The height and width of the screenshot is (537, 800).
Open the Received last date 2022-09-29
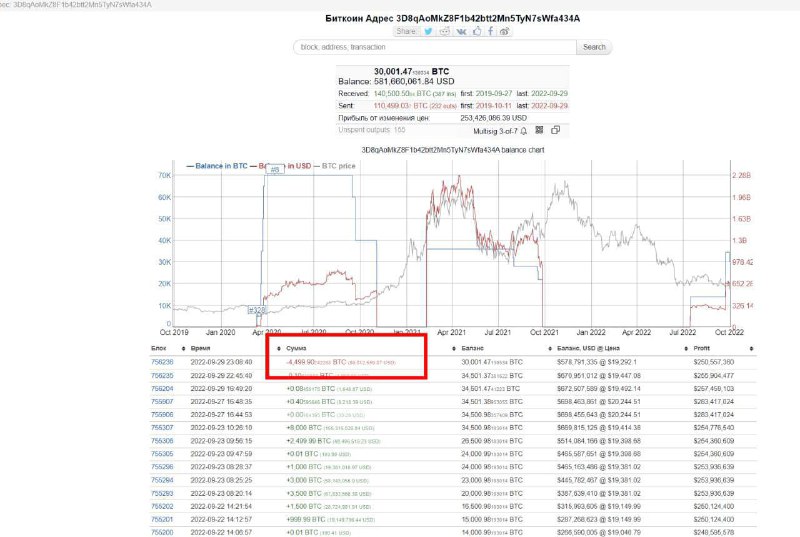pyautogui.click(x=549, y=94)
